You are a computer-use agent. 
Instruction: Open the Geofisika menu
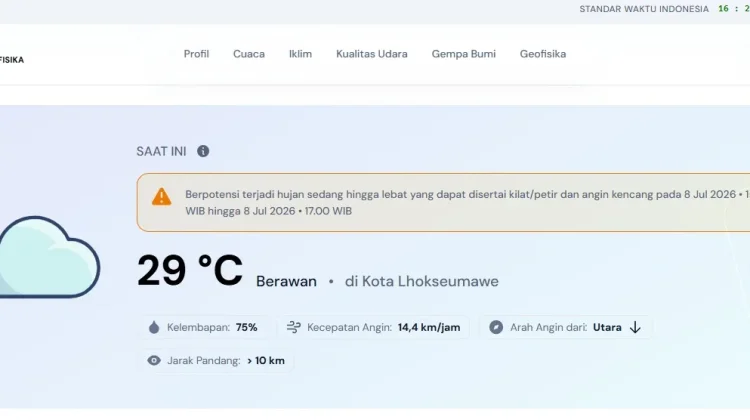pos(543,54)
